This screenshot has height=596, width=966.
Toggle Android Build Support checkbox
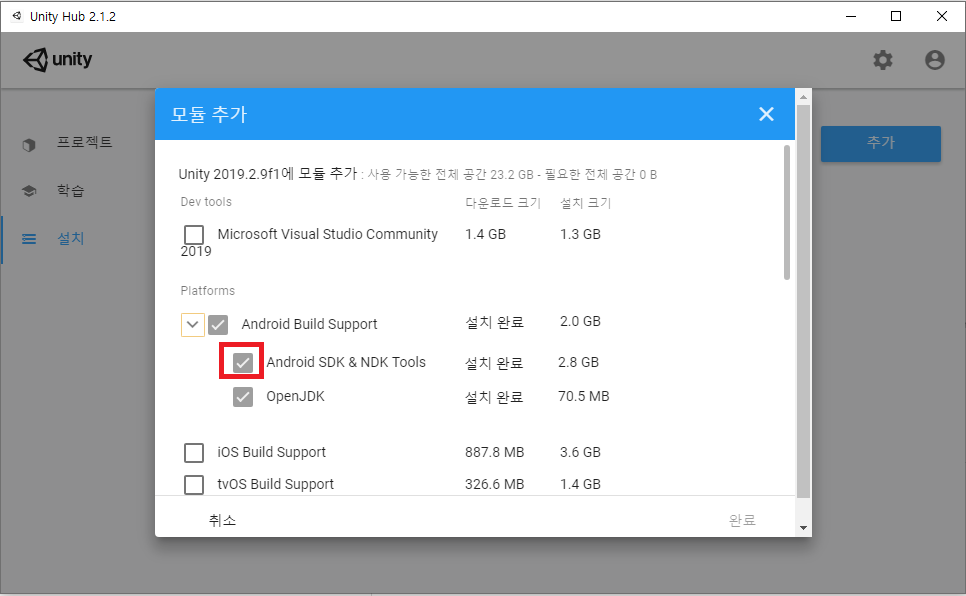(218, 324)
